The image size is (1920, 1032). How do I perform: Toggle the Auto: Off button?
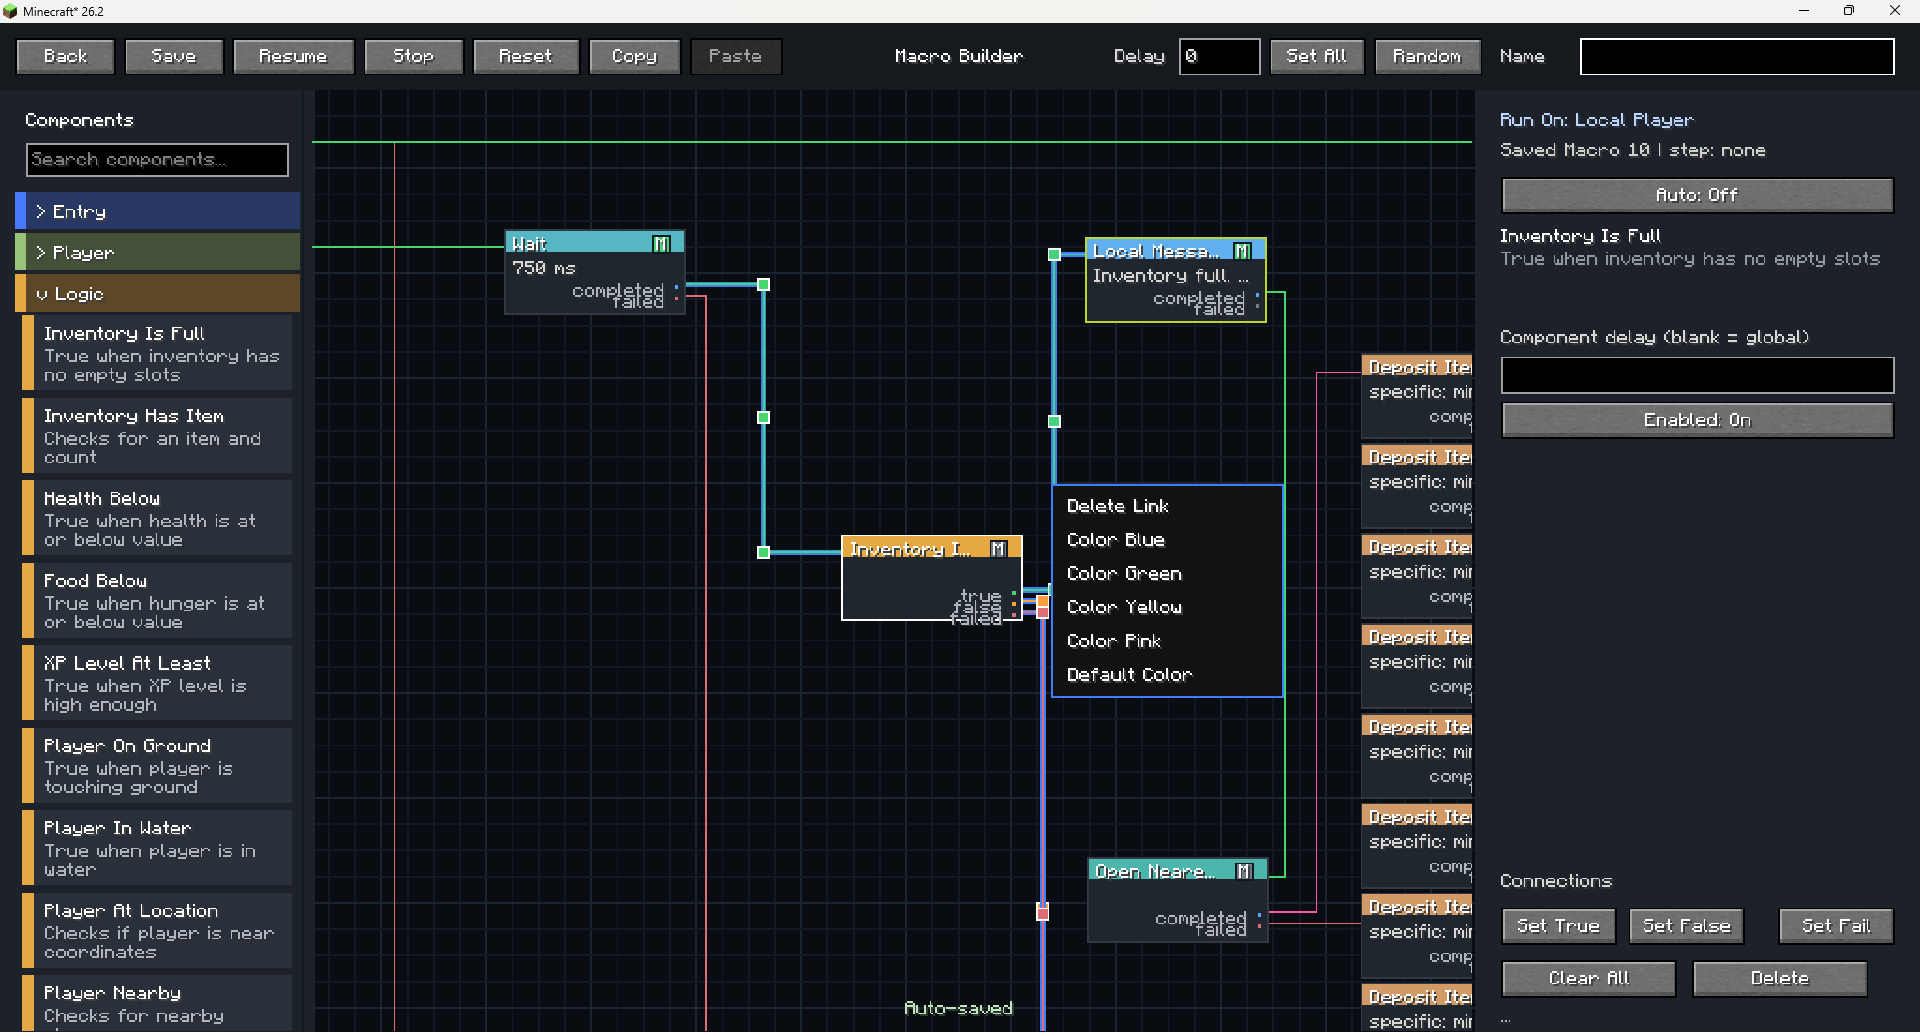1697,195
